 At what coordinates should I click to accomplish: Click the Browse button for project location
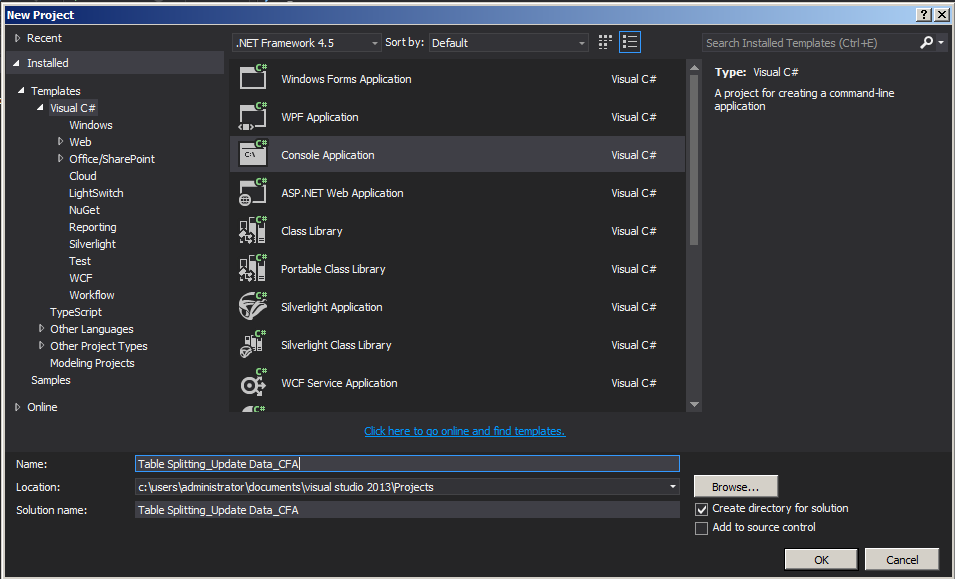click(x=735, y=486)
